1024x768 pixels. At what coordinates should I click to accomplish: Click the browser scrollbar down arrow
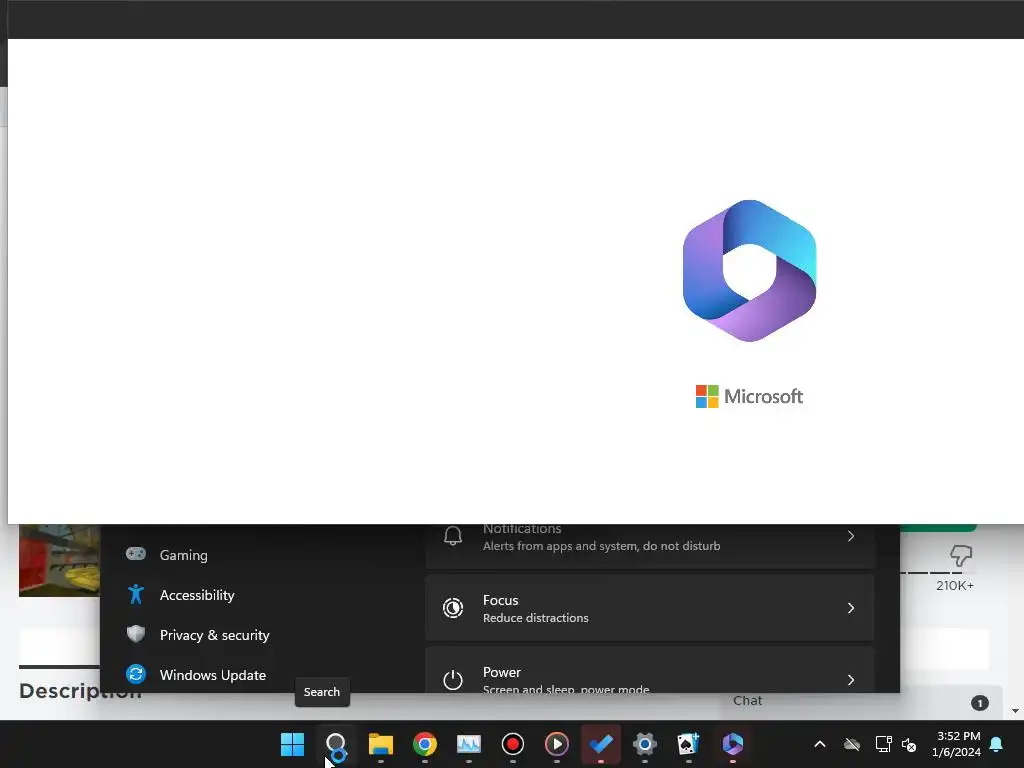(x=1015, y=711)
